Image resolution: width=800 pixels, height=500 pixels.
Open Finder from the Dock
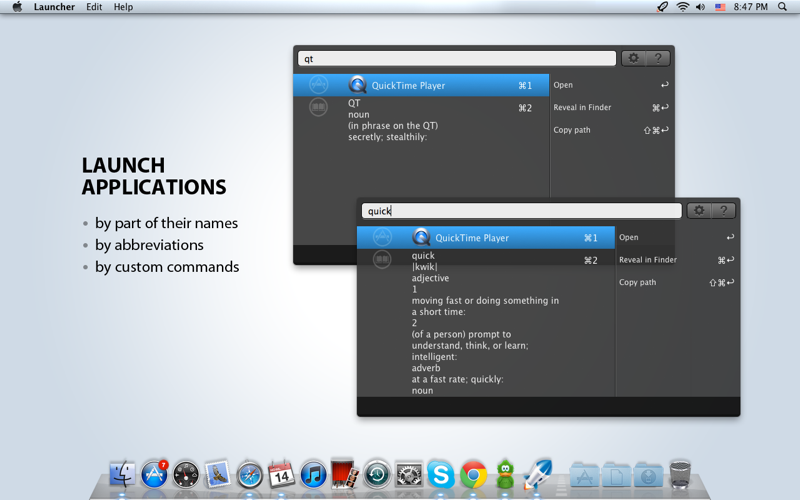[x=122, y=474]
